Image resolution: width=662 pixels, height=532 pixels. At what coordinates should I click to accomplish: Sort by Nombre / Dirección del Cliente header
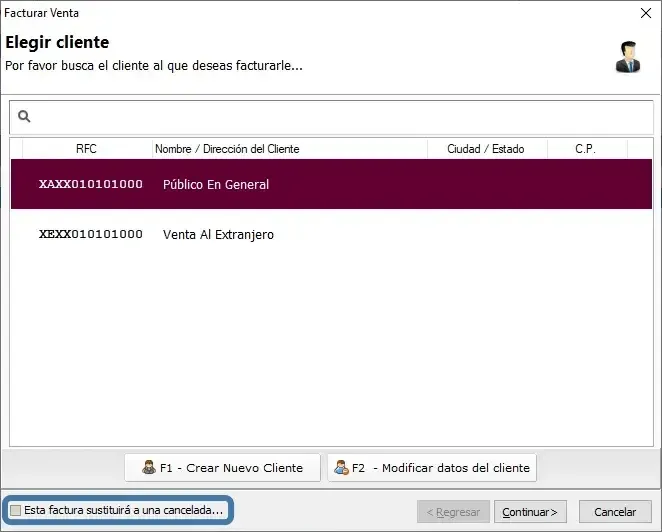point(290,149)
